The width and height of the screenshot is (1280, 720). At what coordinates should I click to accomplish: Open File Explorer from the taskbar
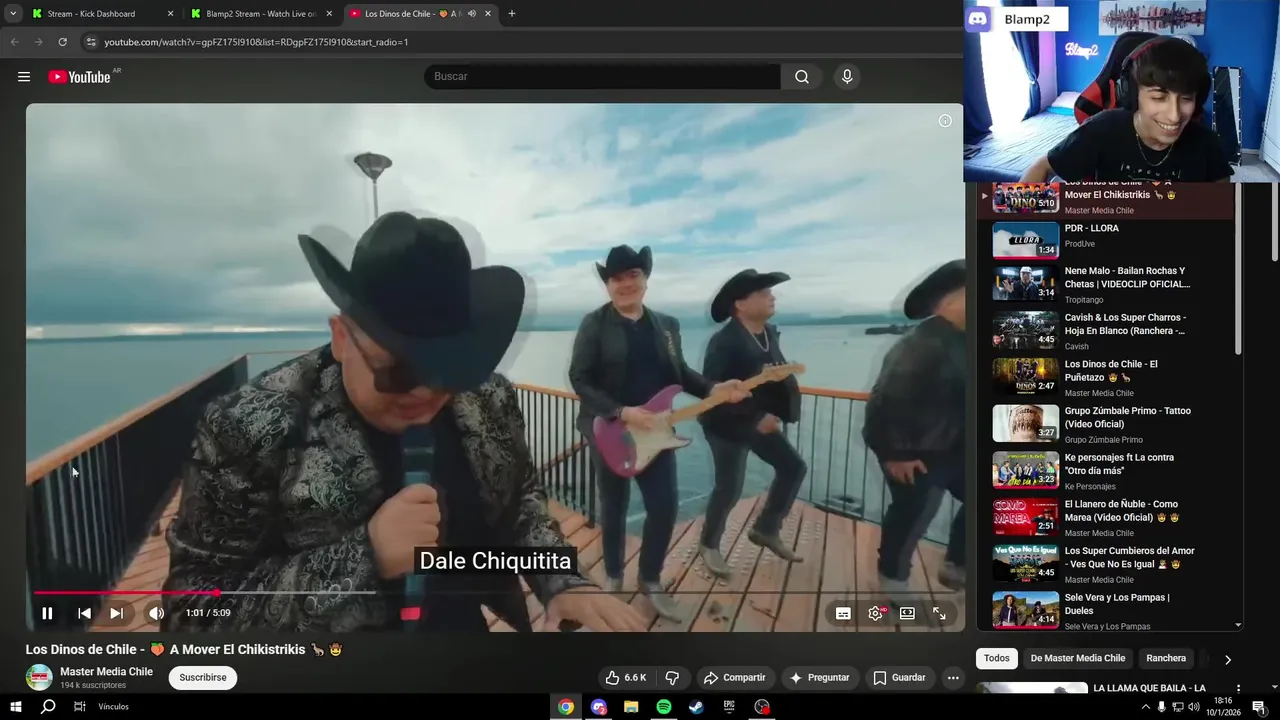click(x=631, y=707)
